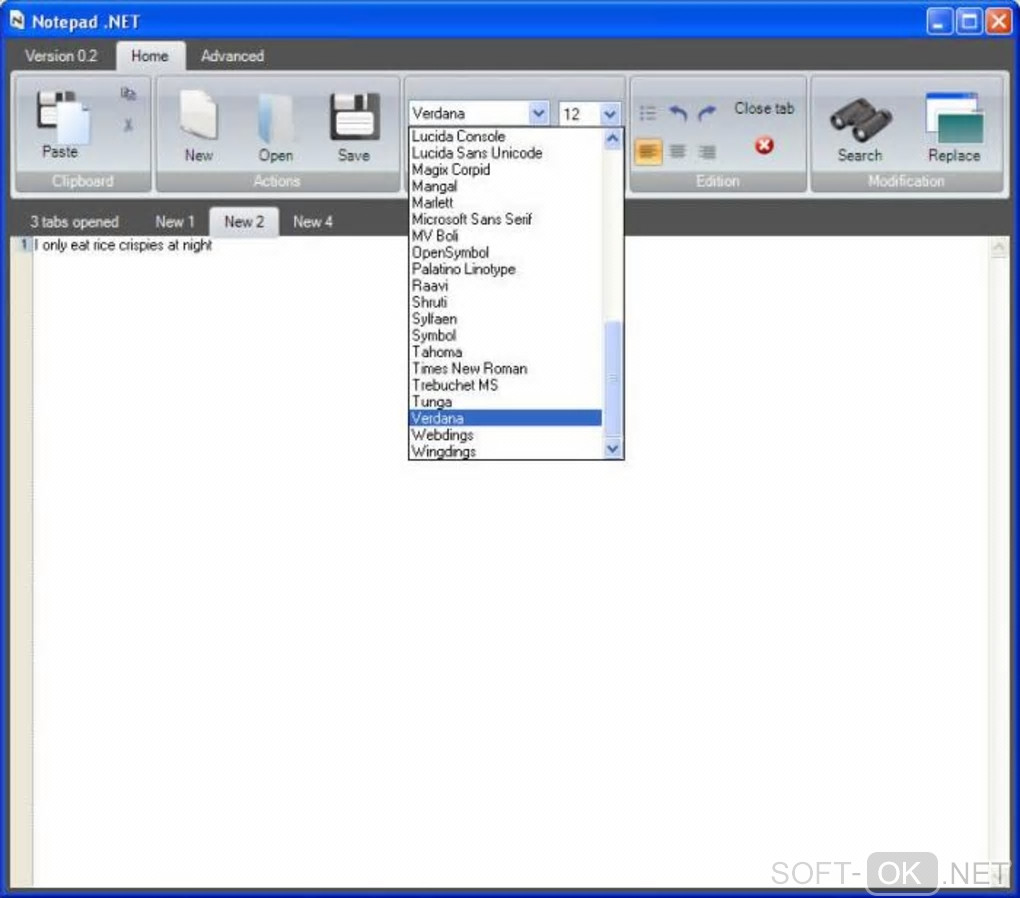Viewport: 1020px width, 898px height.
Task: Open the Replace tool icon
Action: [x=954, y=118]
